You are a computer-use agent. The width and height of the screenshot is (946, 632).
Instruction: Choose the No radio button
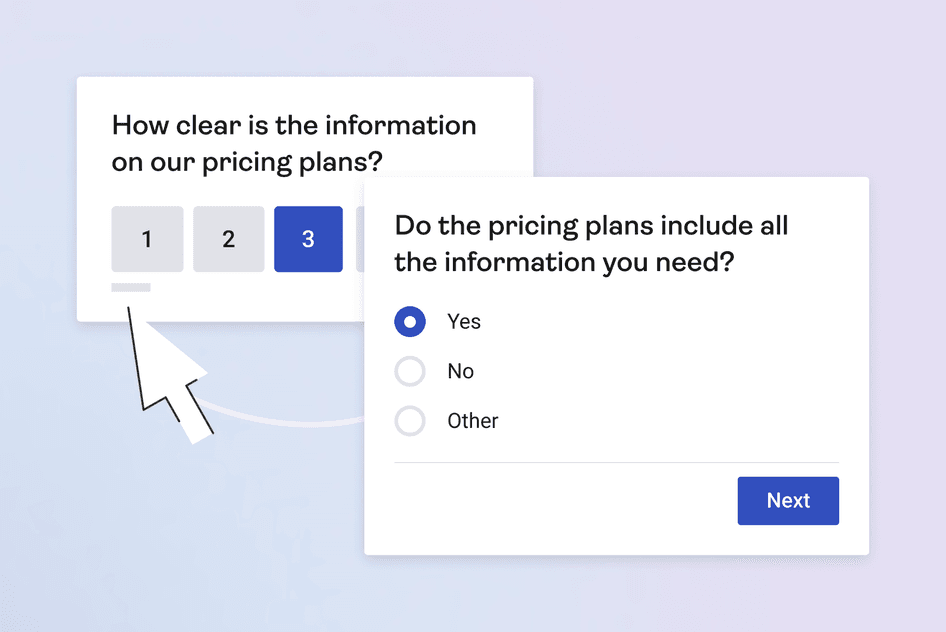pyautogui.click(x=410, y=372)
